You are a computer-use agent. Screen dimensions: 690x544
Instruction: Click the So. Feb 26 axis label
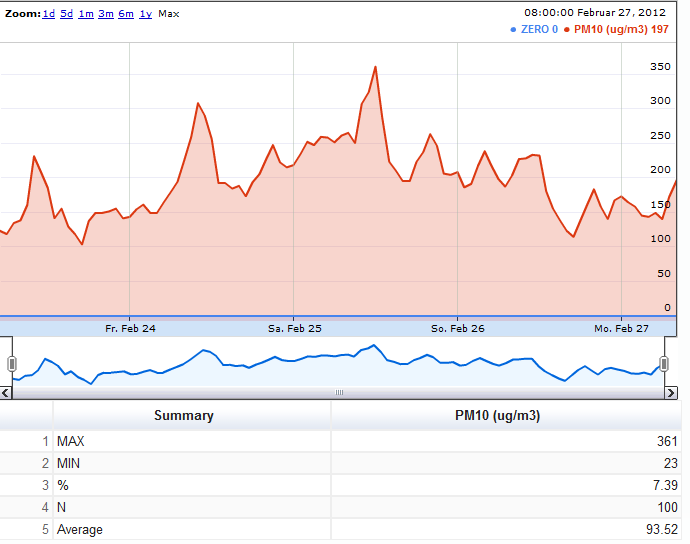tap(458, 329)
